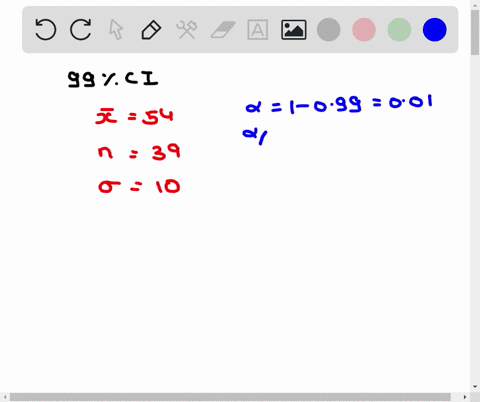Click the Redo arrow icon

tap(81, 30)
